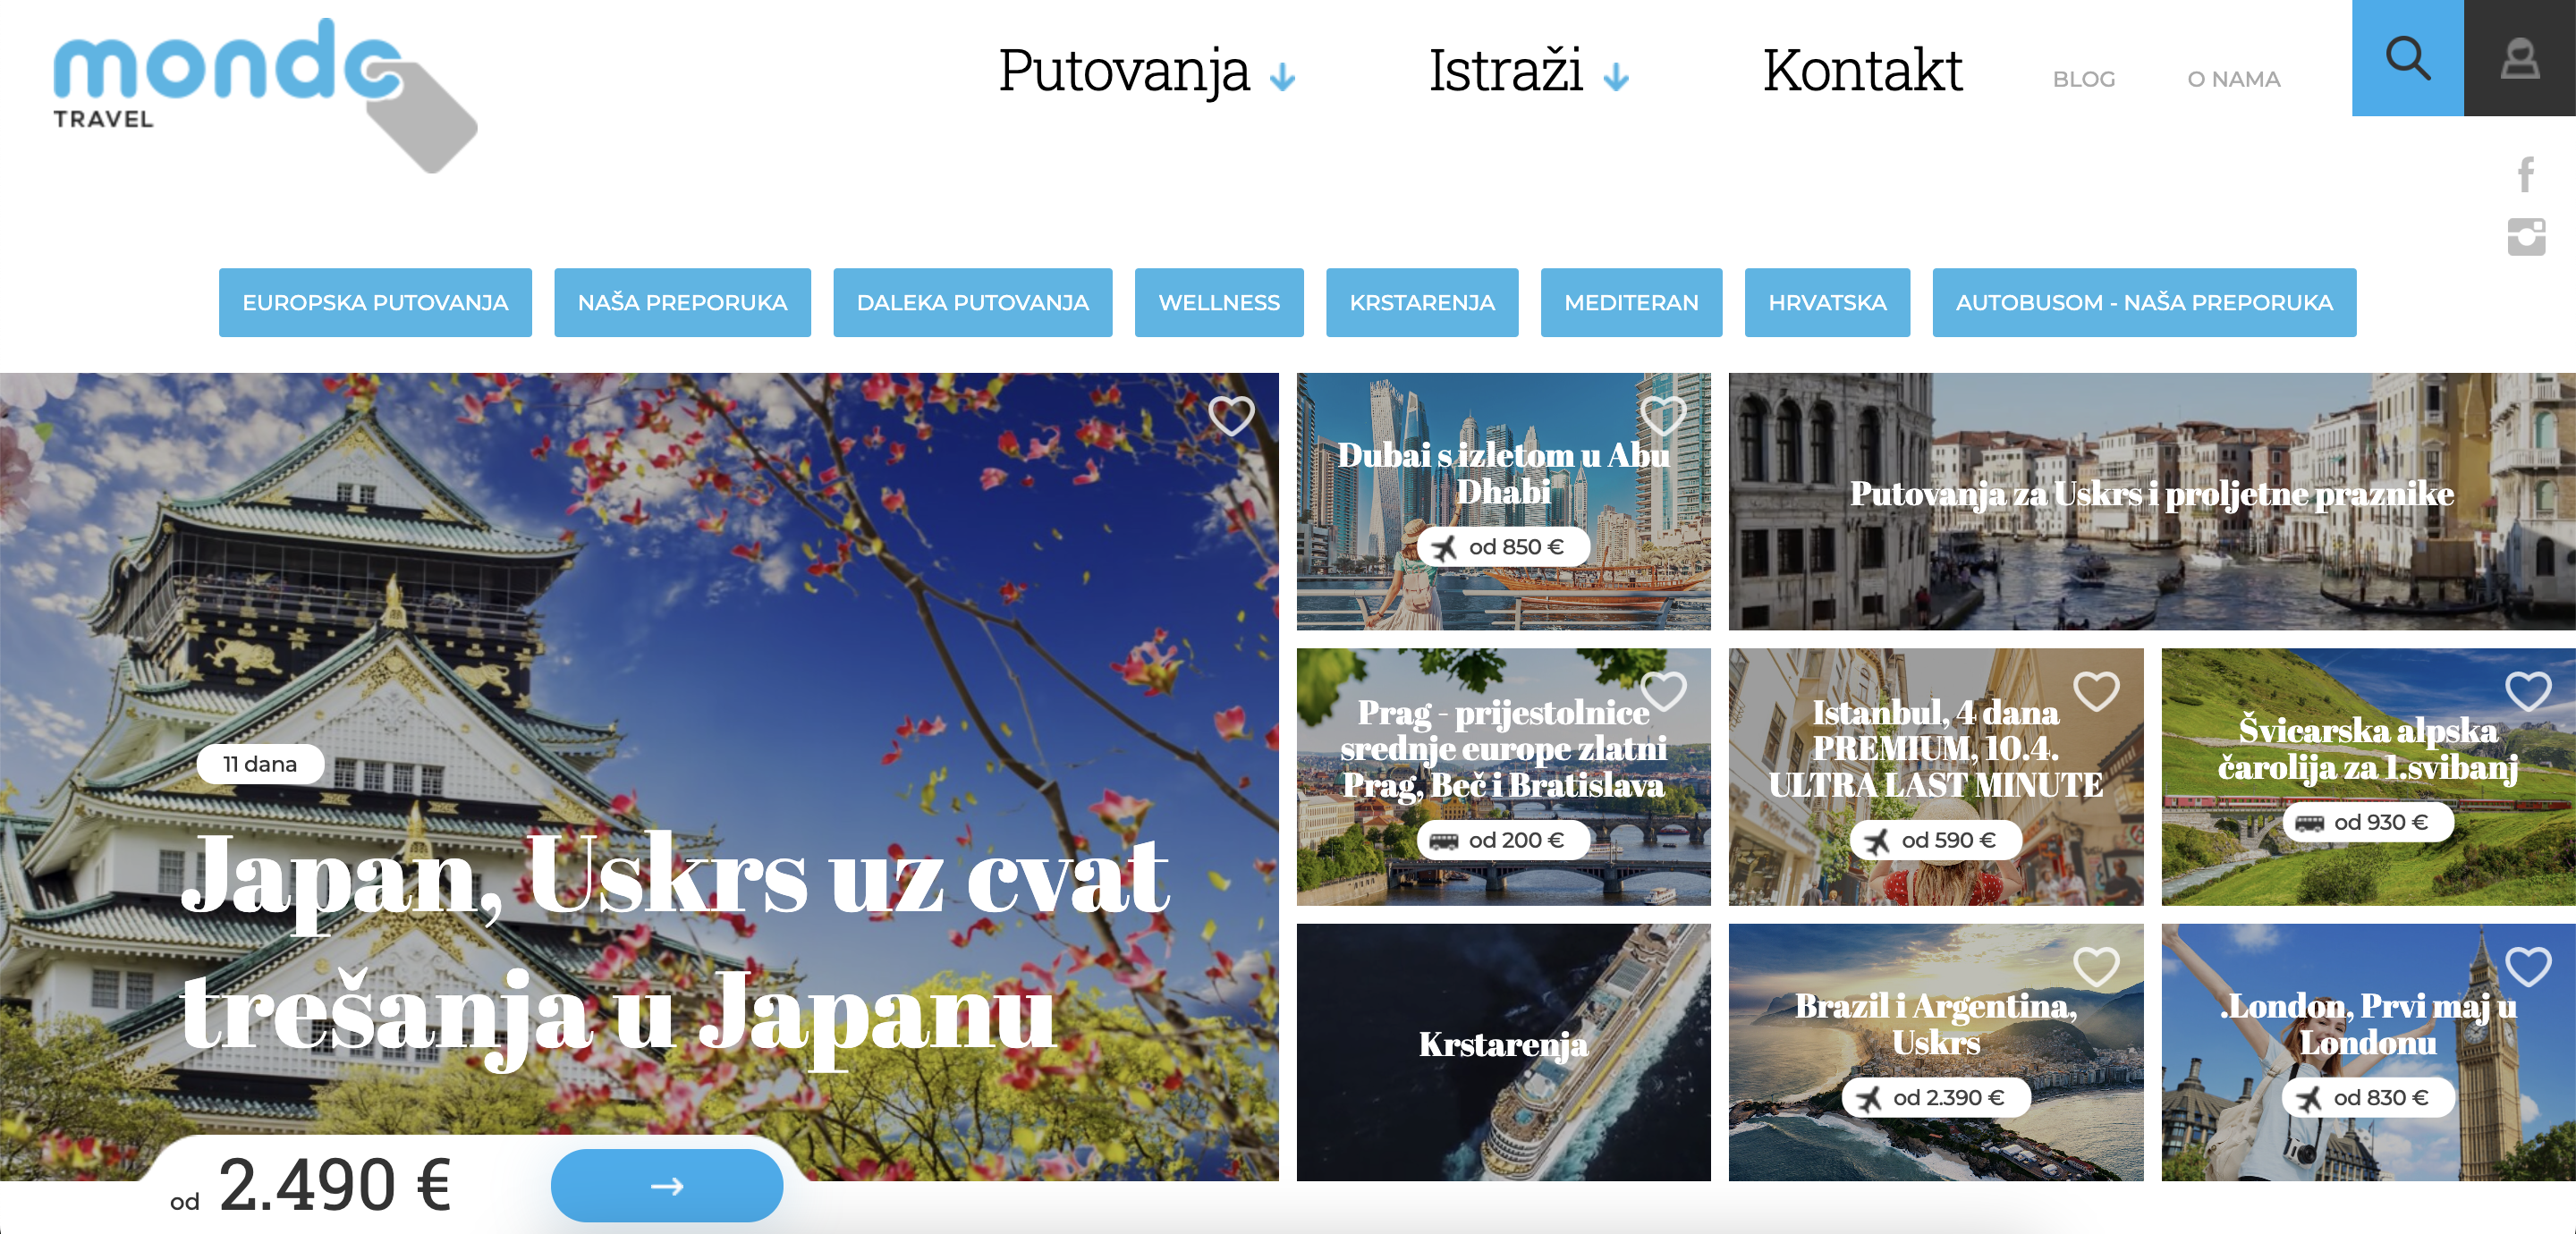Screen dimensions: 2576x1234
Task: Open the Putovanja za Uskrs Venice banner
Action: [x=2150, y=500]
